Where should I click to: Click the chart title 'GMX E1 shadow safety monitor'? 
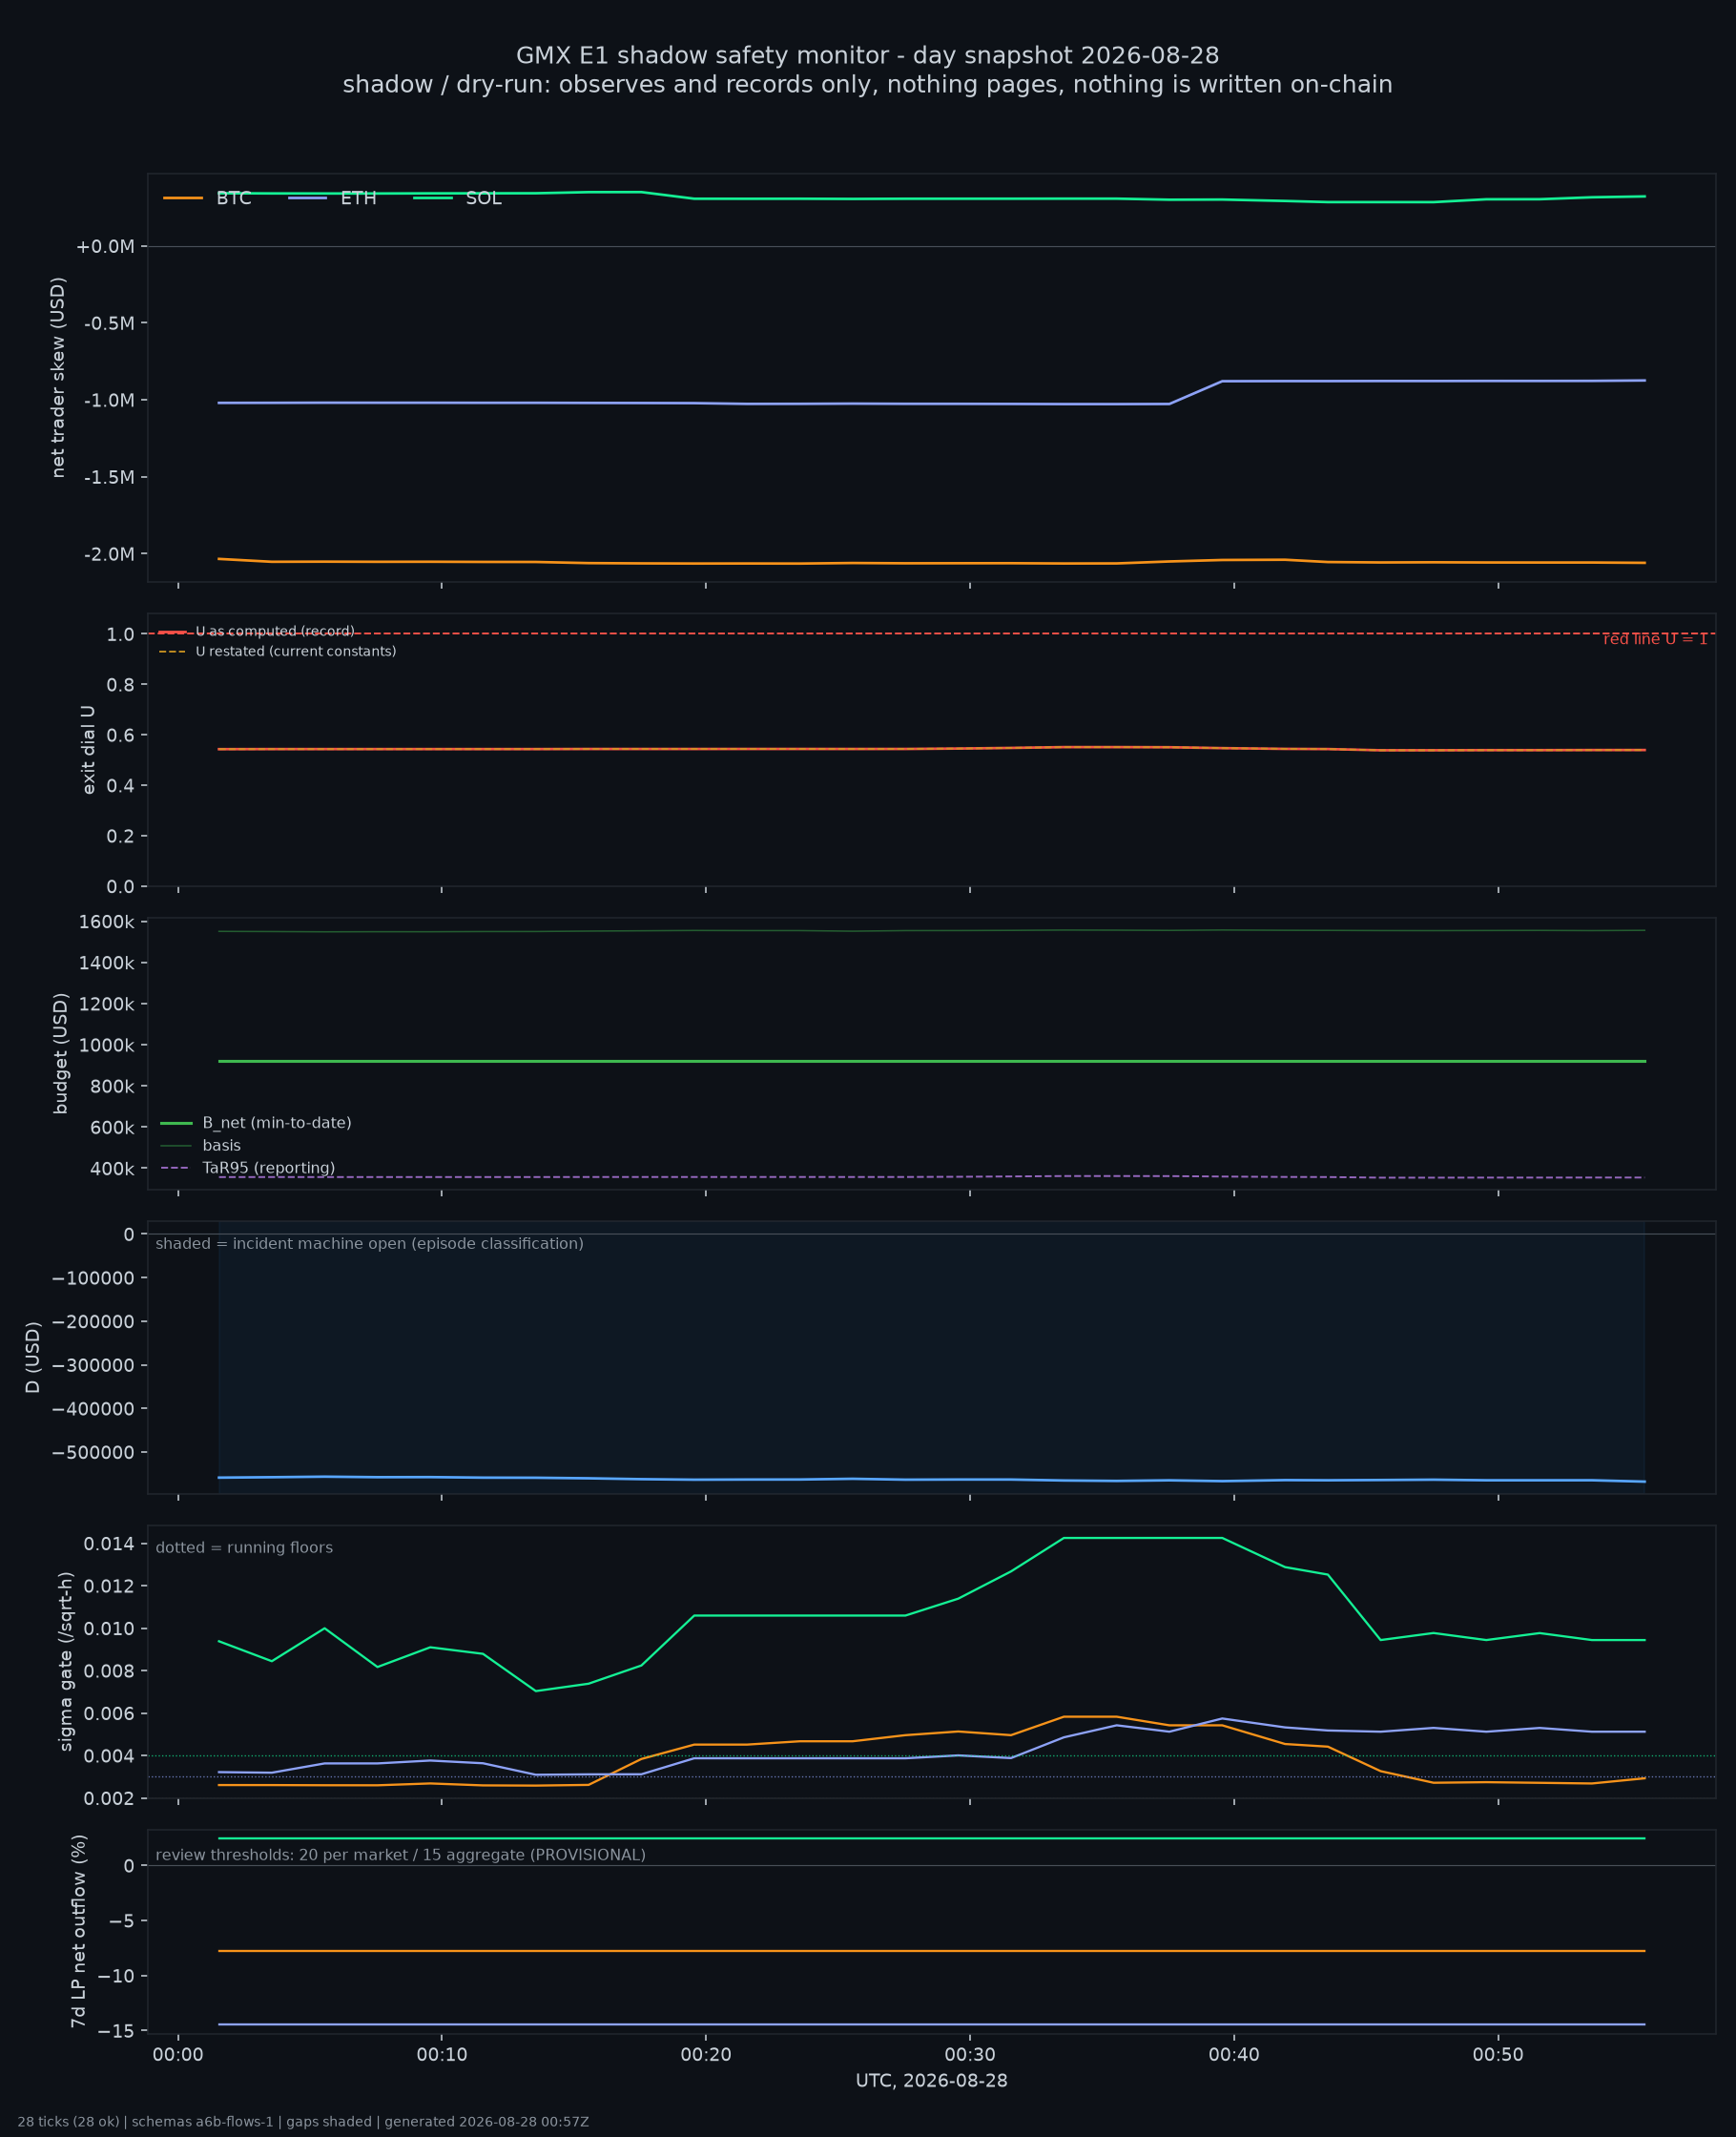867,55
